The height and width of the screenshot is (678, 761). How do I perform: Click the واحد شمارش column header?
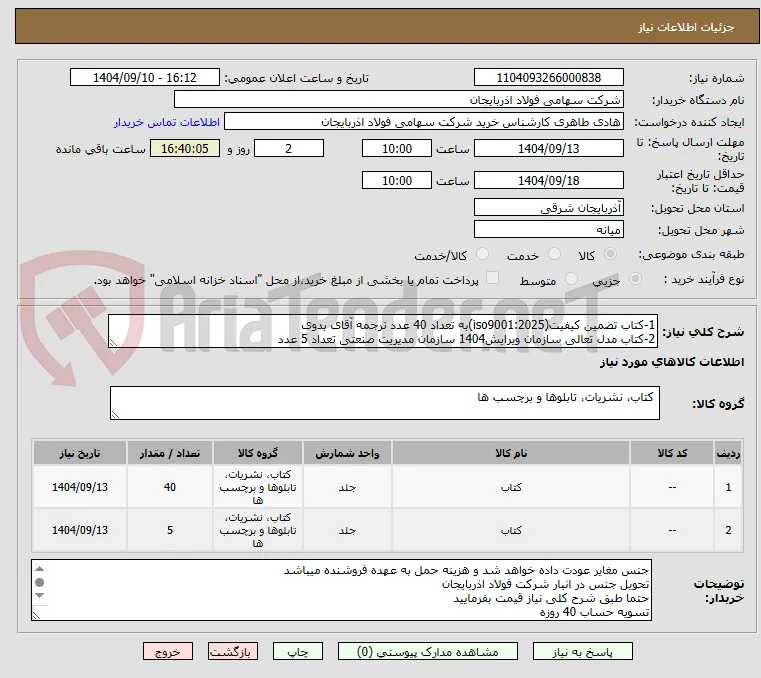tap(347, 453)
